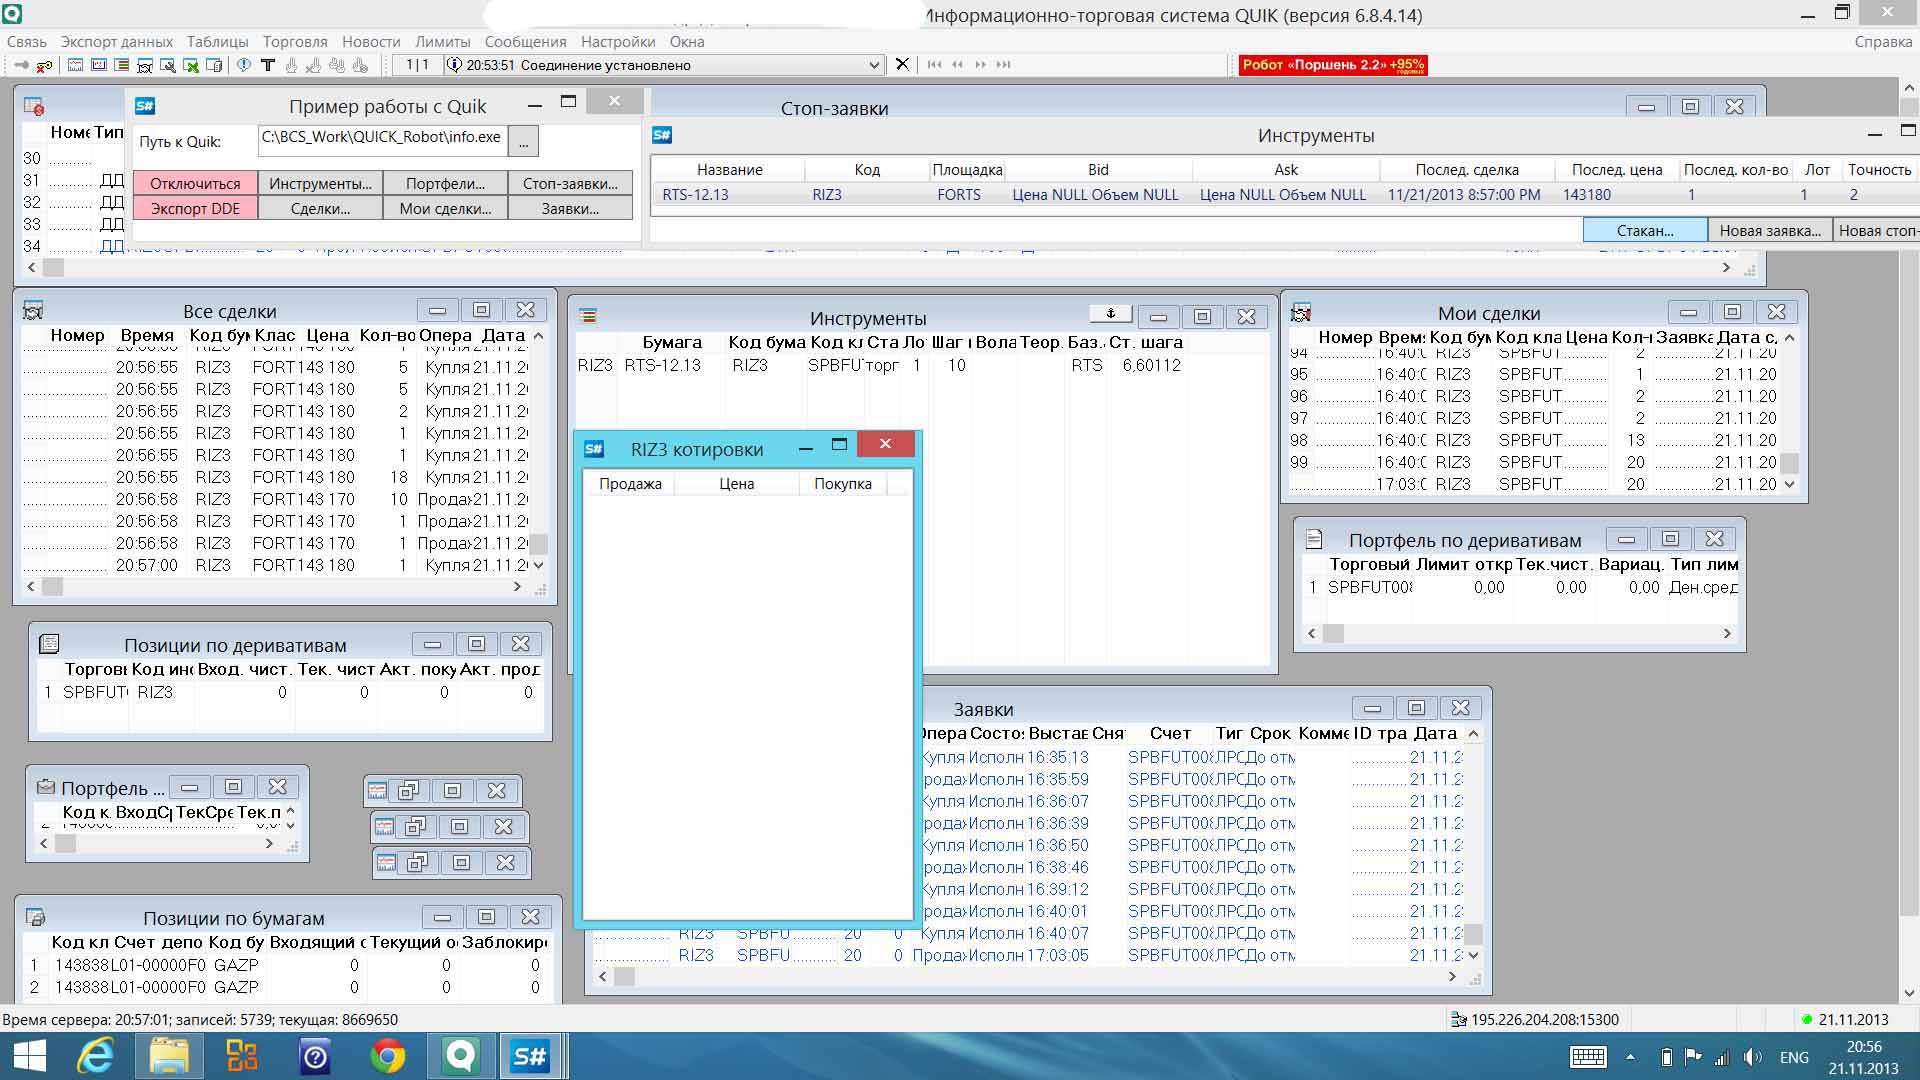Viewport: 1920px width, 1080px height.
Task: Open Internet Explorer from the taskbar
Action: coord(95,1056)
